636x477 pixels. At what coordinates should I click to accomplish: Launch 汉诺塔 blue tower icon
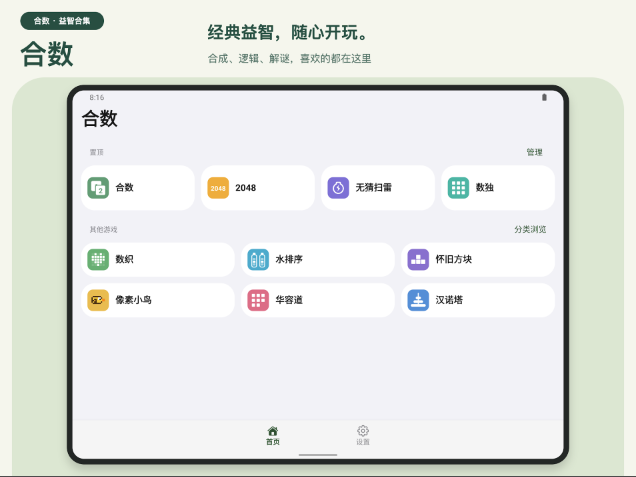pyautogui.click(x=418, y=300)
